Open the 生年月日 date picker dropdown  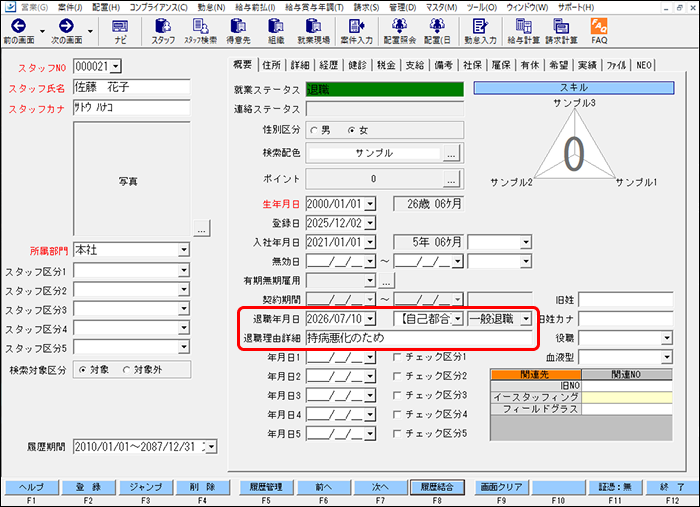pos(370,204)
